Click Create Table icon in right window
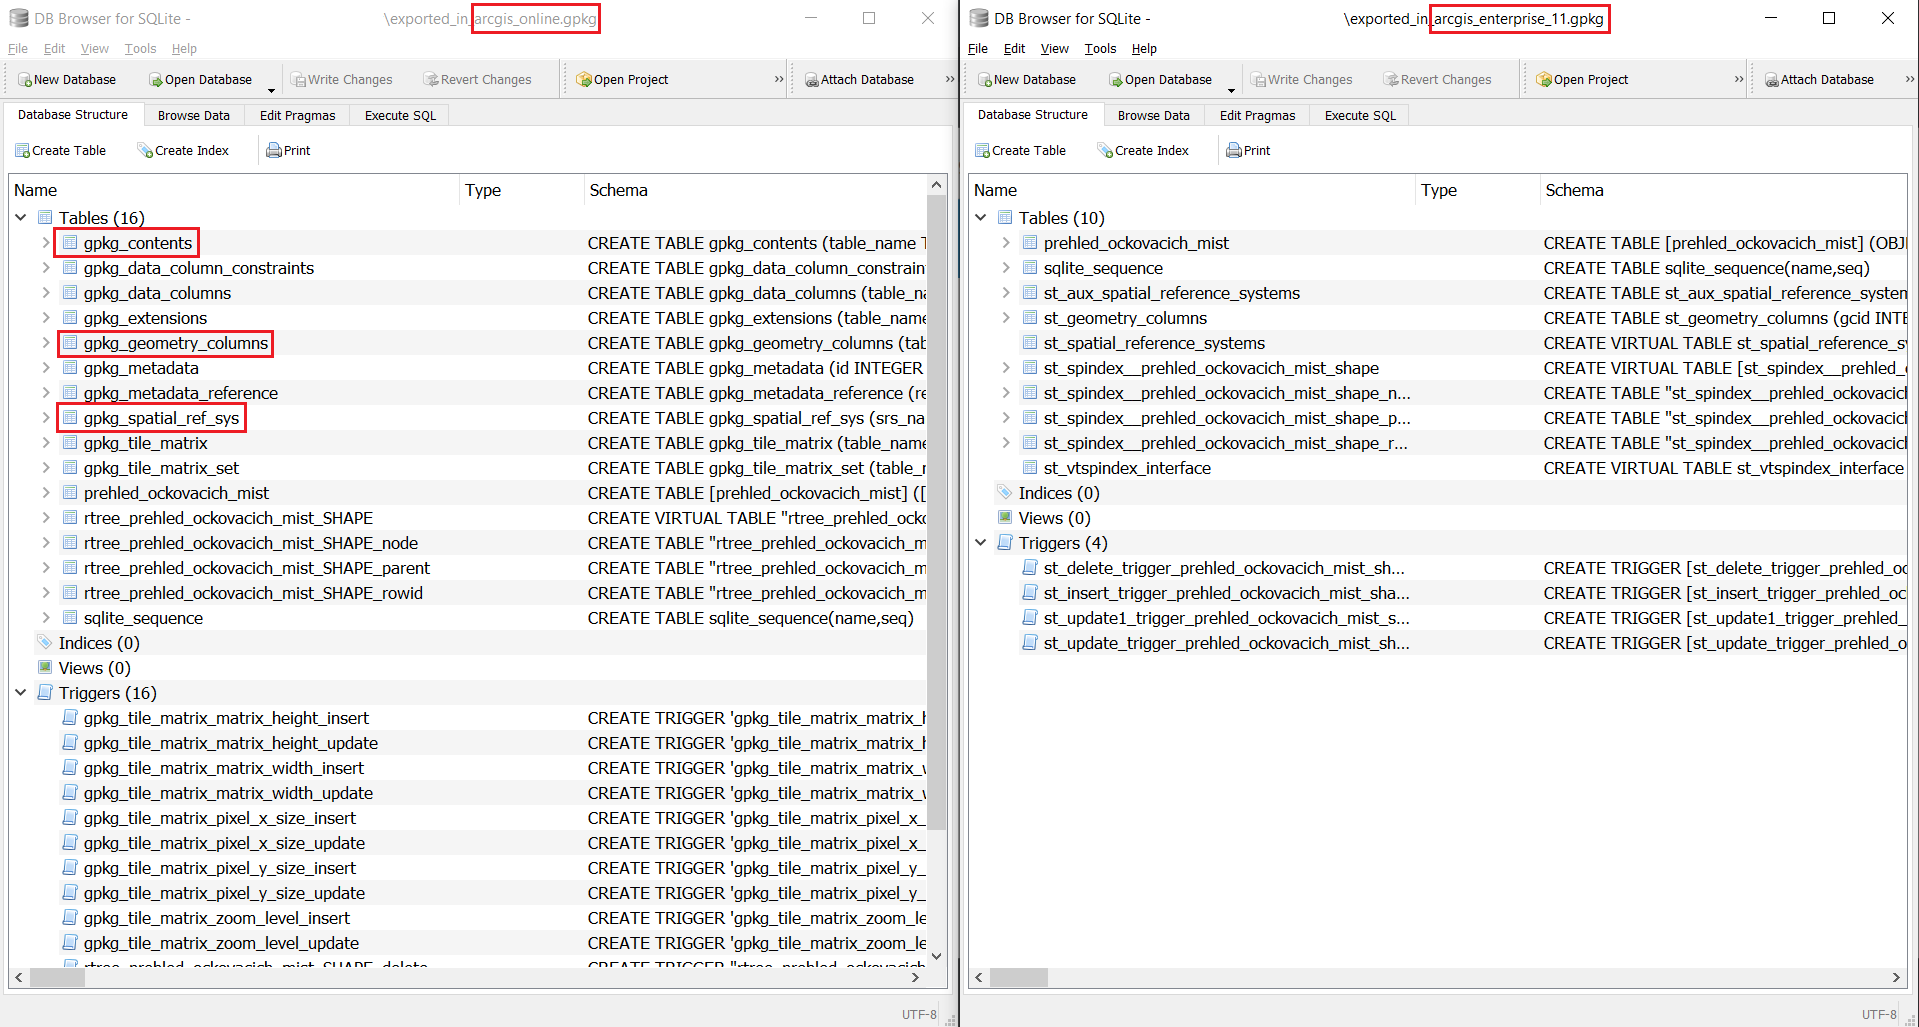Screen dimensions: 1919x1027 coord(983,151)
